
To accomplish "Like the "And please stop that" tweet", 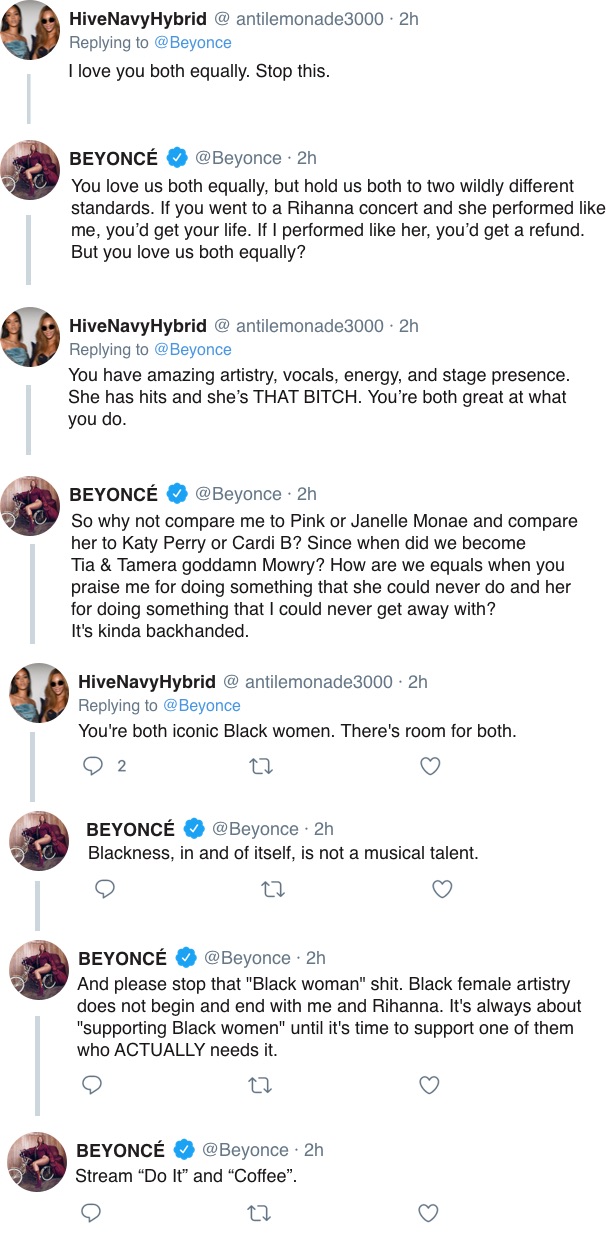I will click(429, 1085).
